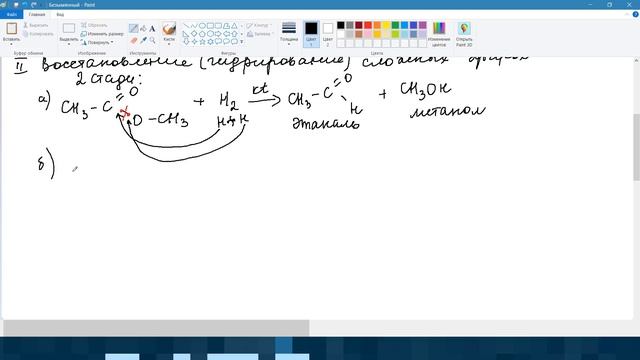This screenshot has width=640, height=360.
Task: Select the Diamond shape
Action: (x=194, y=33)
